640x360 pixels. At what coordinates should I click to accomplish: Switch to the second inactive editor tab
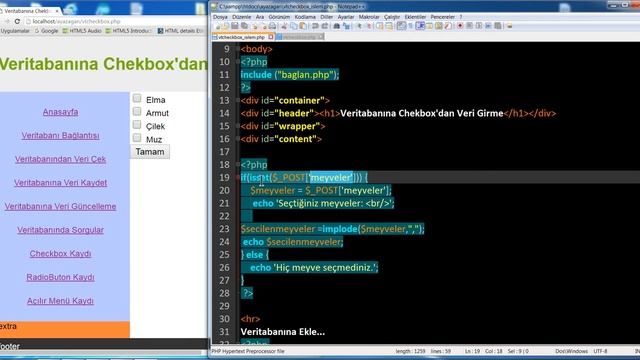pos(299,37)
